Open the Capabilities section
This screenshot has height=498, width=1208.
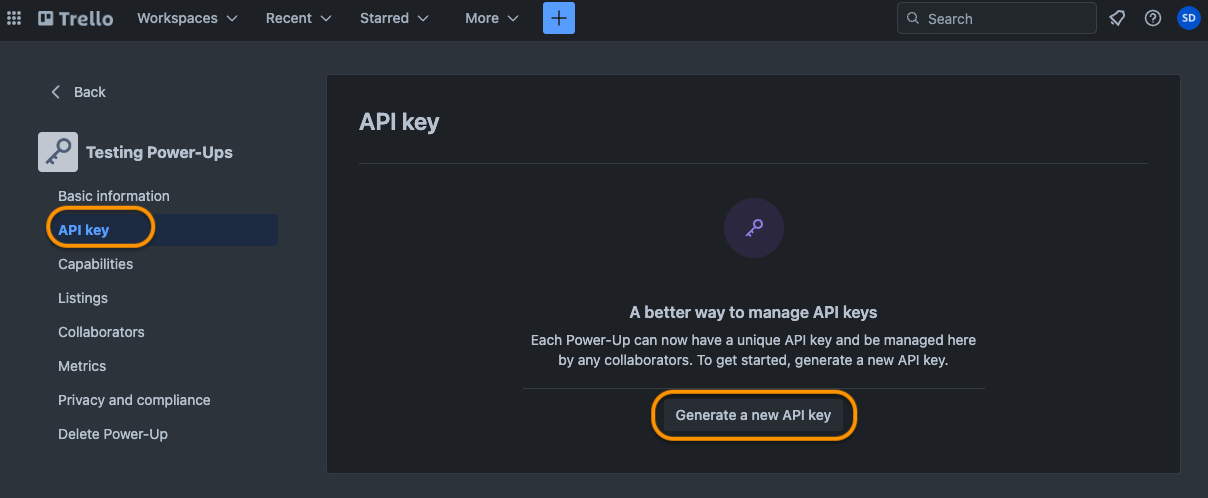(96, 264)
